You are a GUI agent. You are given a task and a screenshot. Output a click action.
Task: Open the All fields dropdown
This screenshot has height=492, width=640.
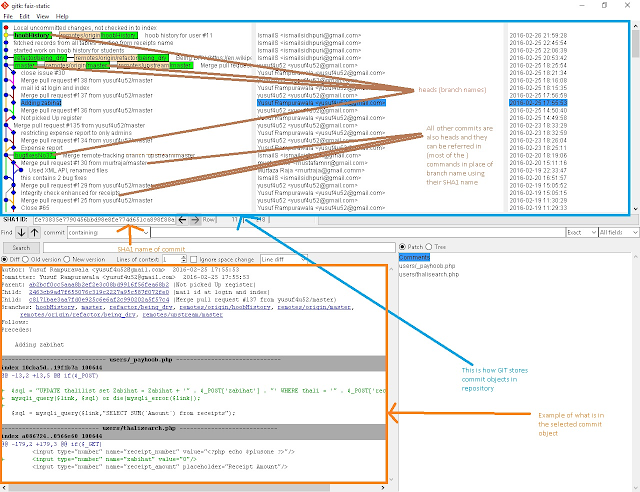pos(618,232)
